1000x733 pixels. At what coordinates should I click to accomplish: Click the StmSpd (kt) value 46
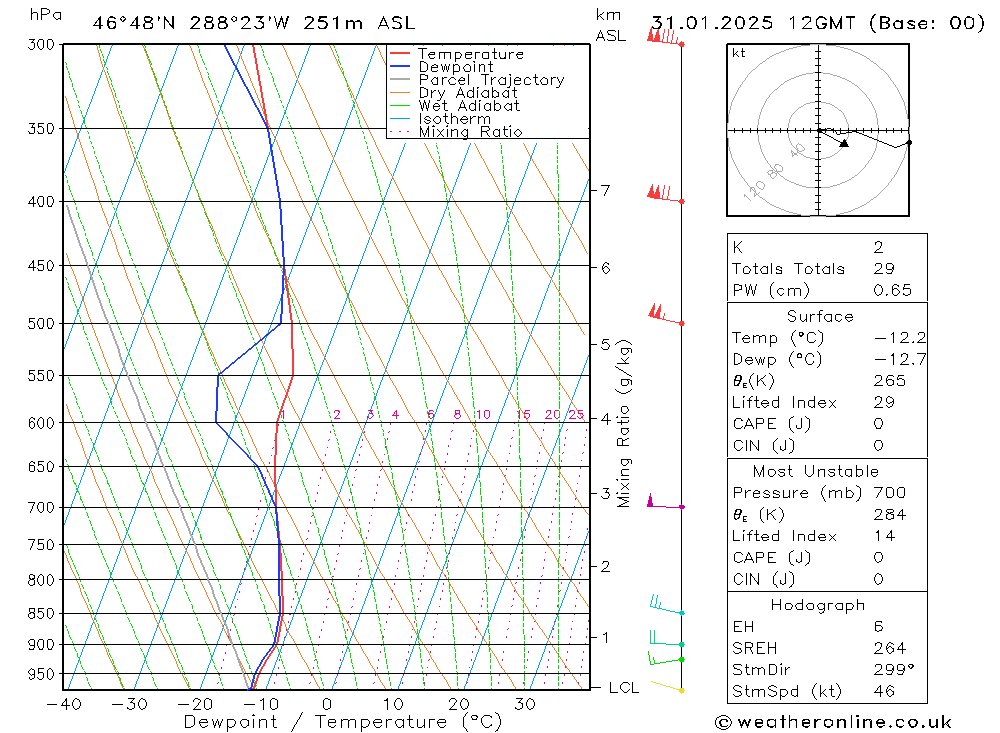click(x=884, y=692)
